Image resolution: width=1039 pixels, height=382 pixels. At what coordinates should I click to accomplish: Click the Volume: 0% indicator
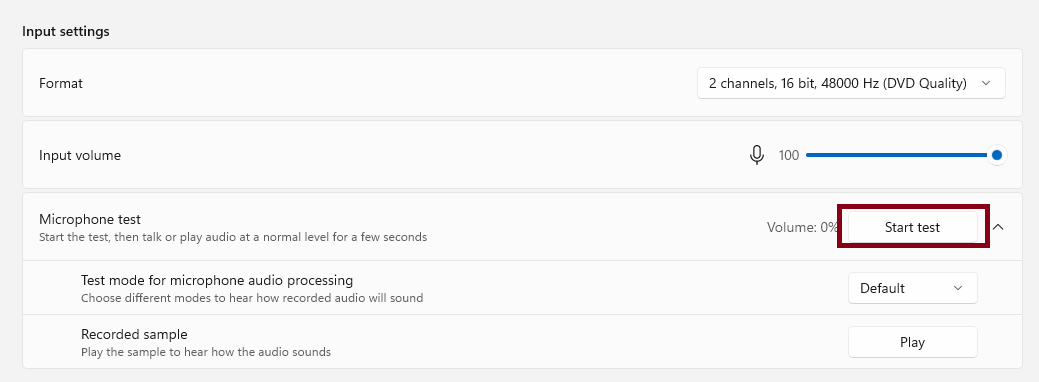(802, 227)
